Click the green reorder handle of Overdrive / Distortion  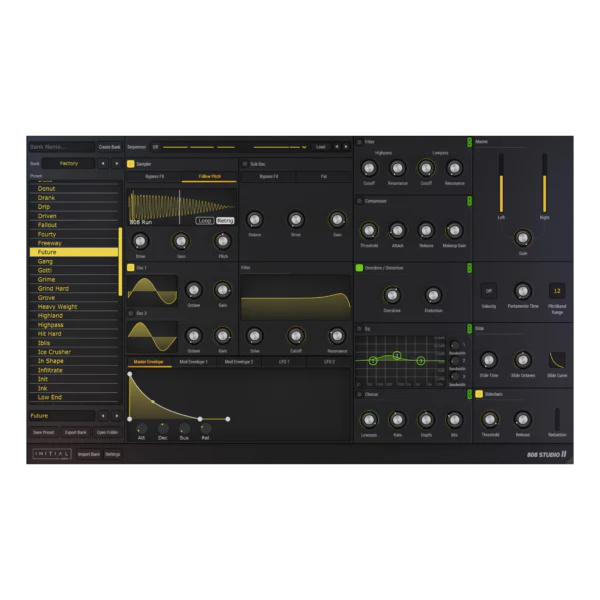(x=470, y=268)
